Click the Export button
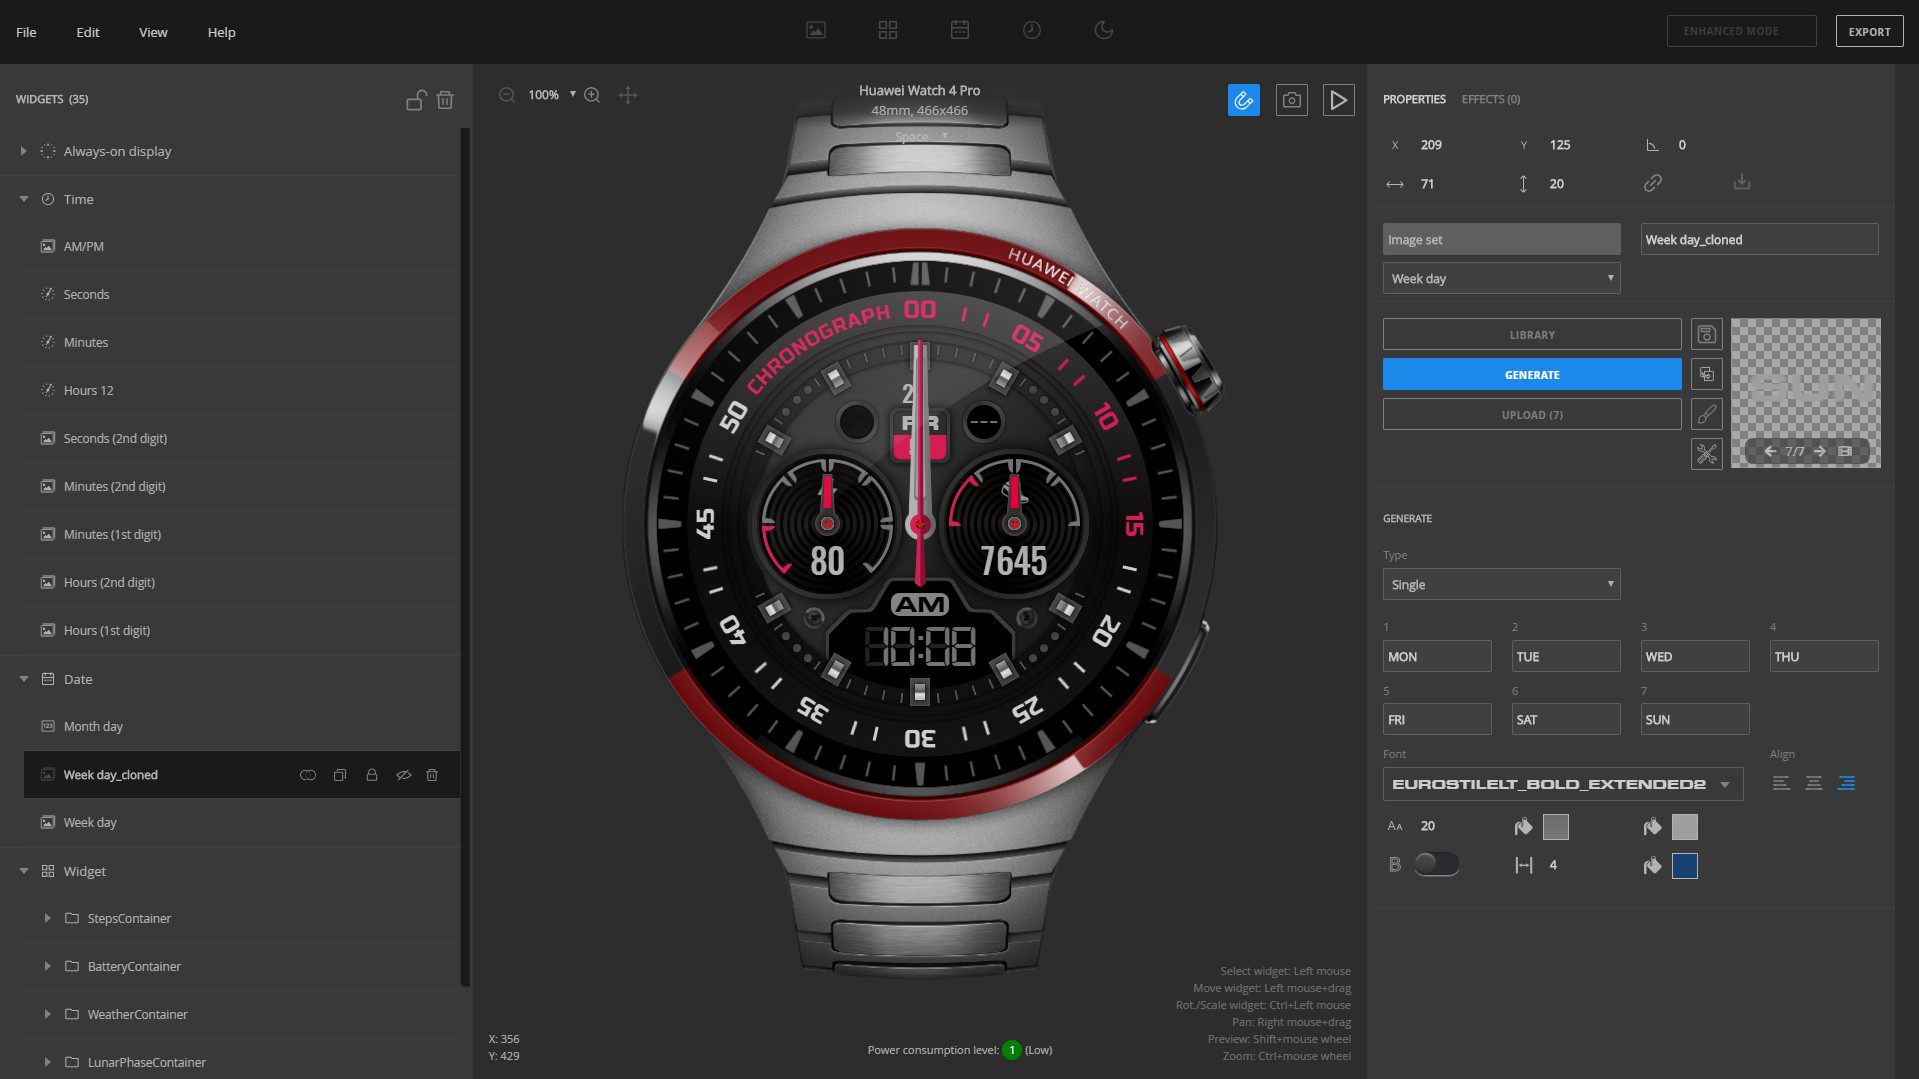 click(x=1868, y=32)
